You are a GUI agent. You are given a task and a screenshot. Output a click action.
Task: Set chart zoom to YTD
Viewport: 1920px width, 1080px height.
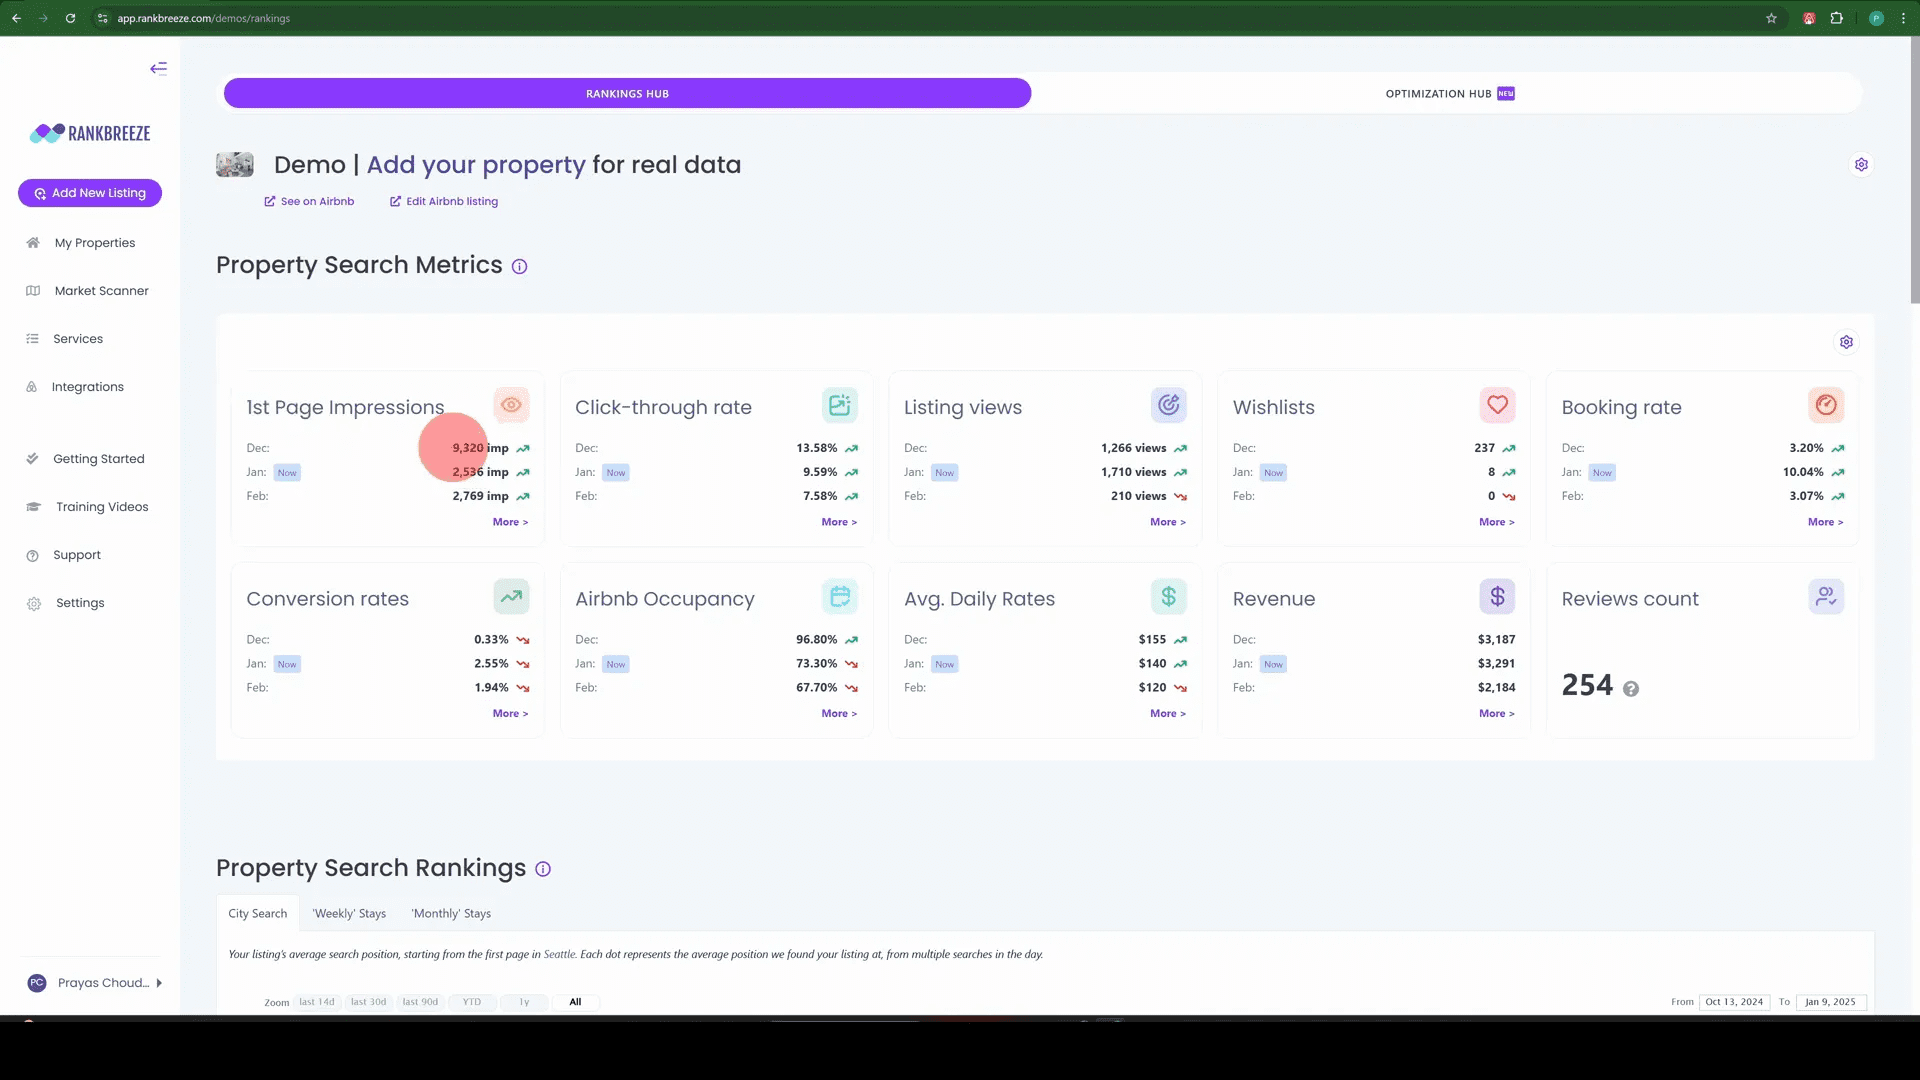[x=472, y=1002]
